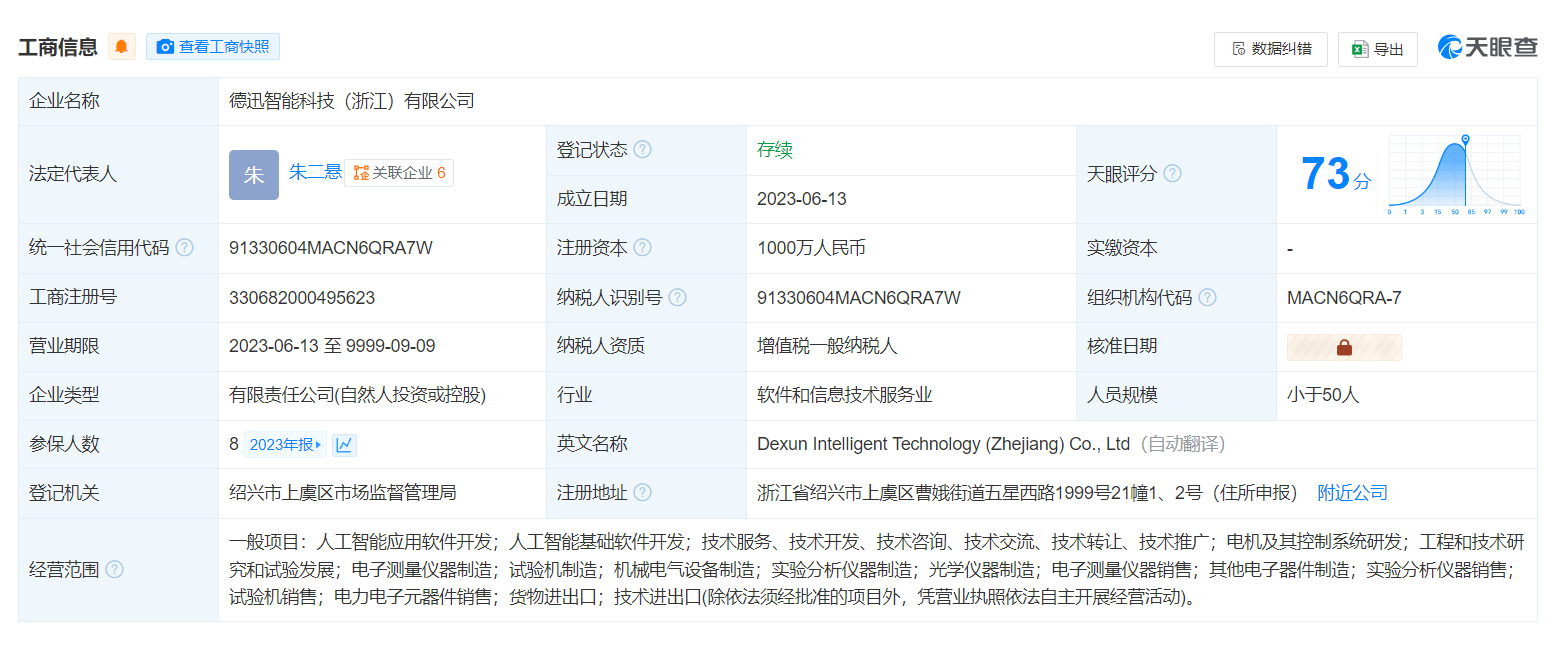Click the 73分 score value

pos(1336,175)
